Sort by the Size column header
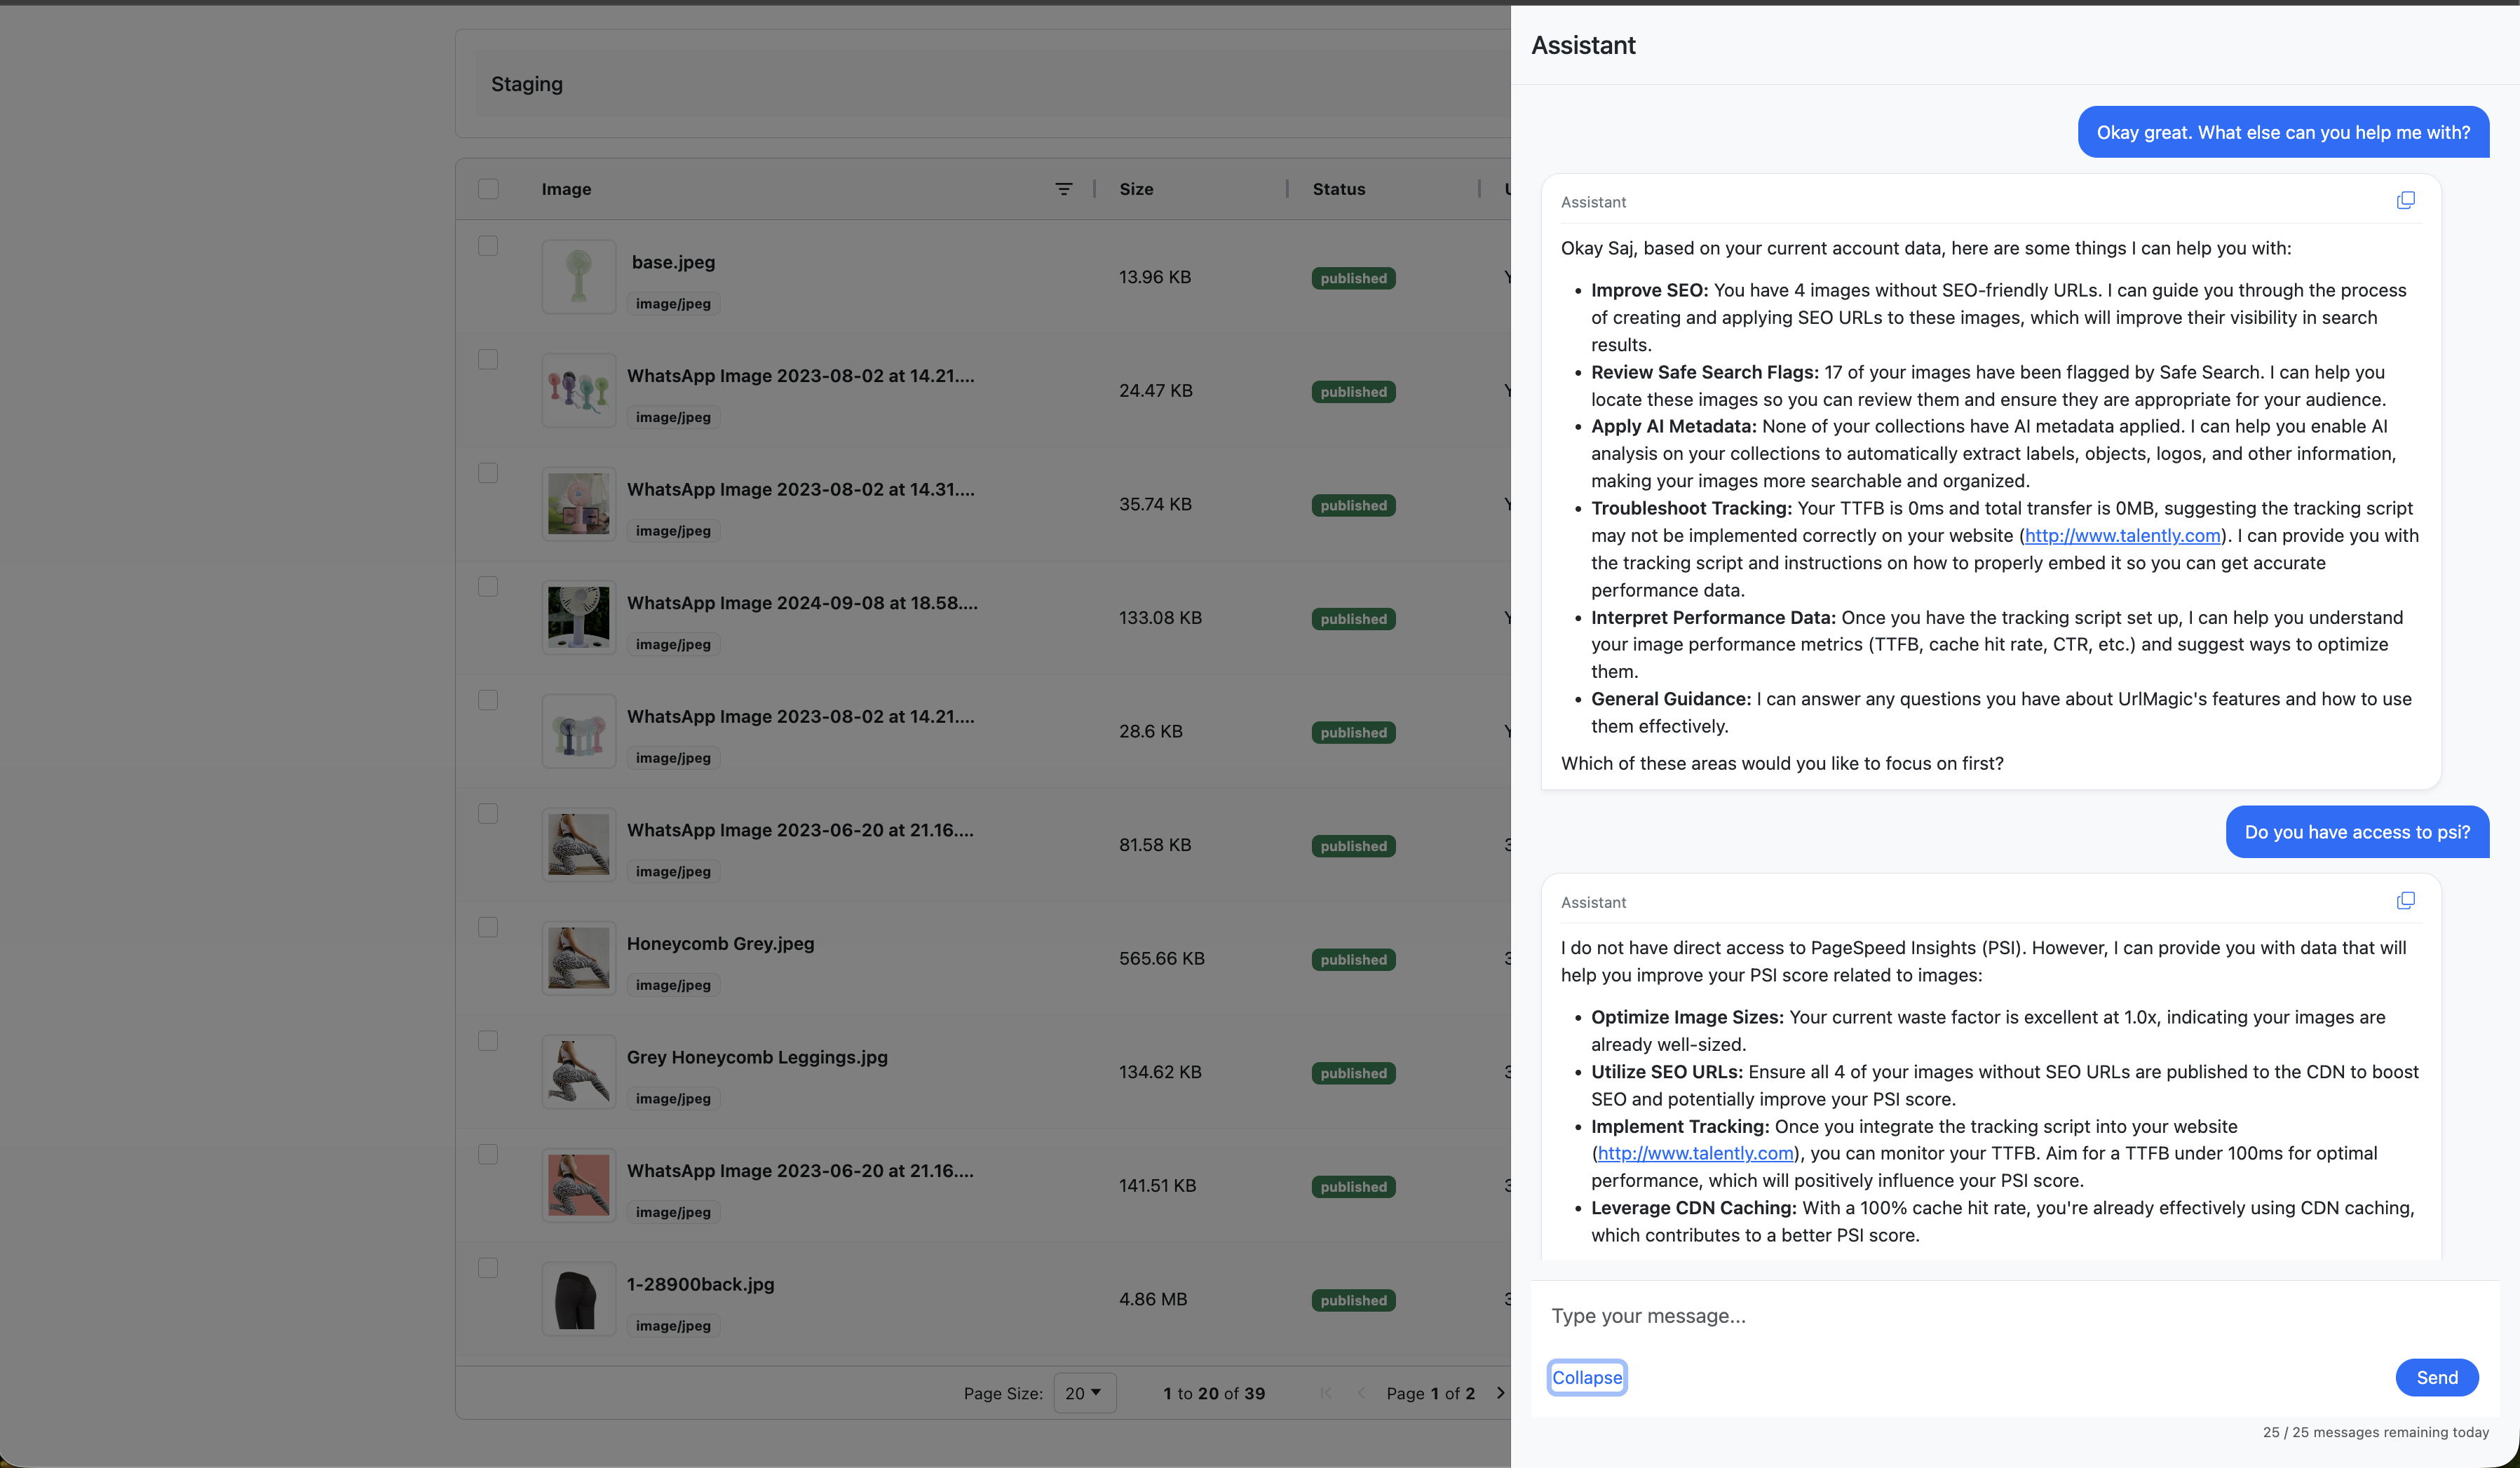The height and width of the screenshot is (1468, 2520). coord(1136,189)
